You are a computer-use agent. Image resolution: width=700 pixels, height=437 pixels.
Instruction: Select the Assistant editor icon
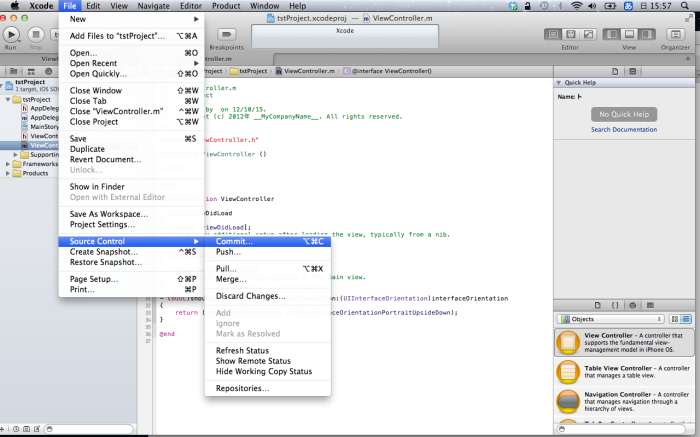tap(571, 34)
